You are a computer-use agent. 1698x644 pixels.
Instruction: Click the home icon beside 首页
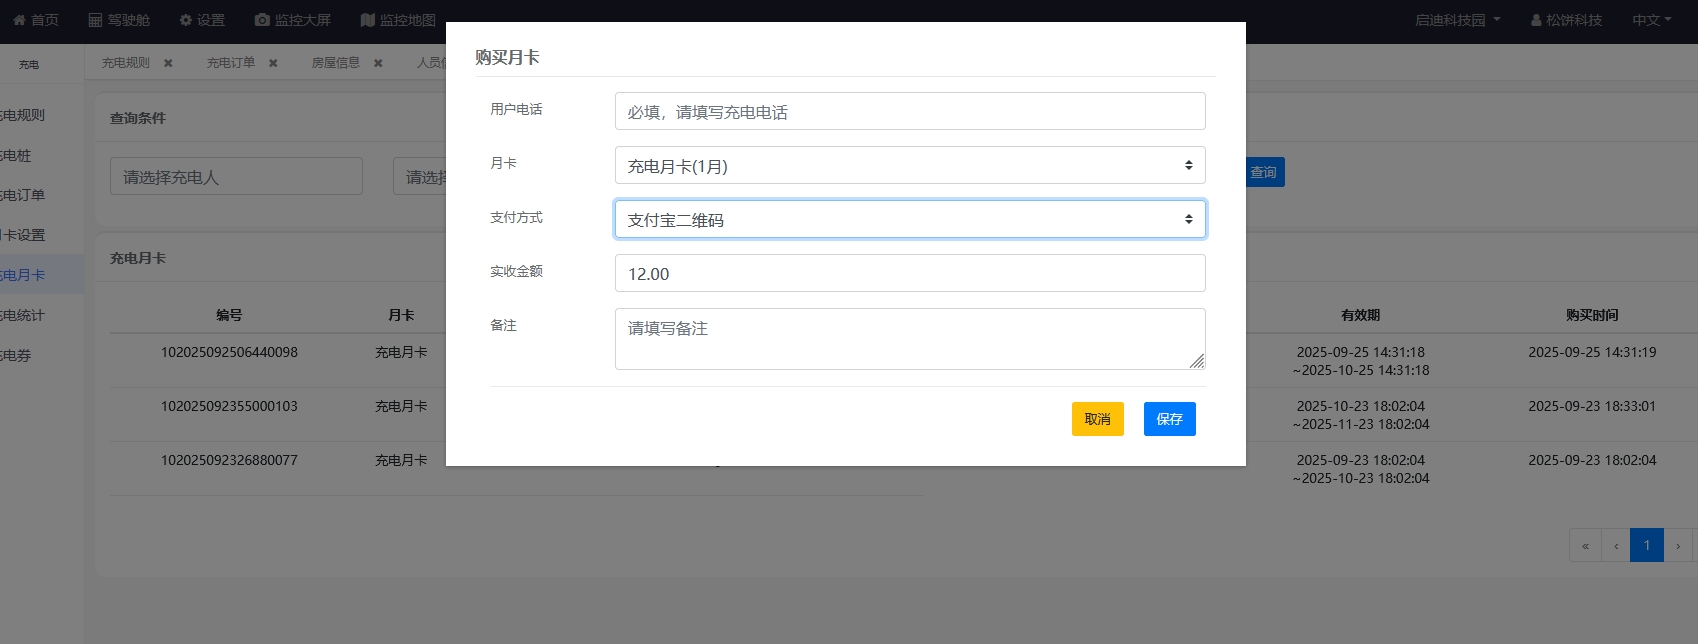click(19, 20)
